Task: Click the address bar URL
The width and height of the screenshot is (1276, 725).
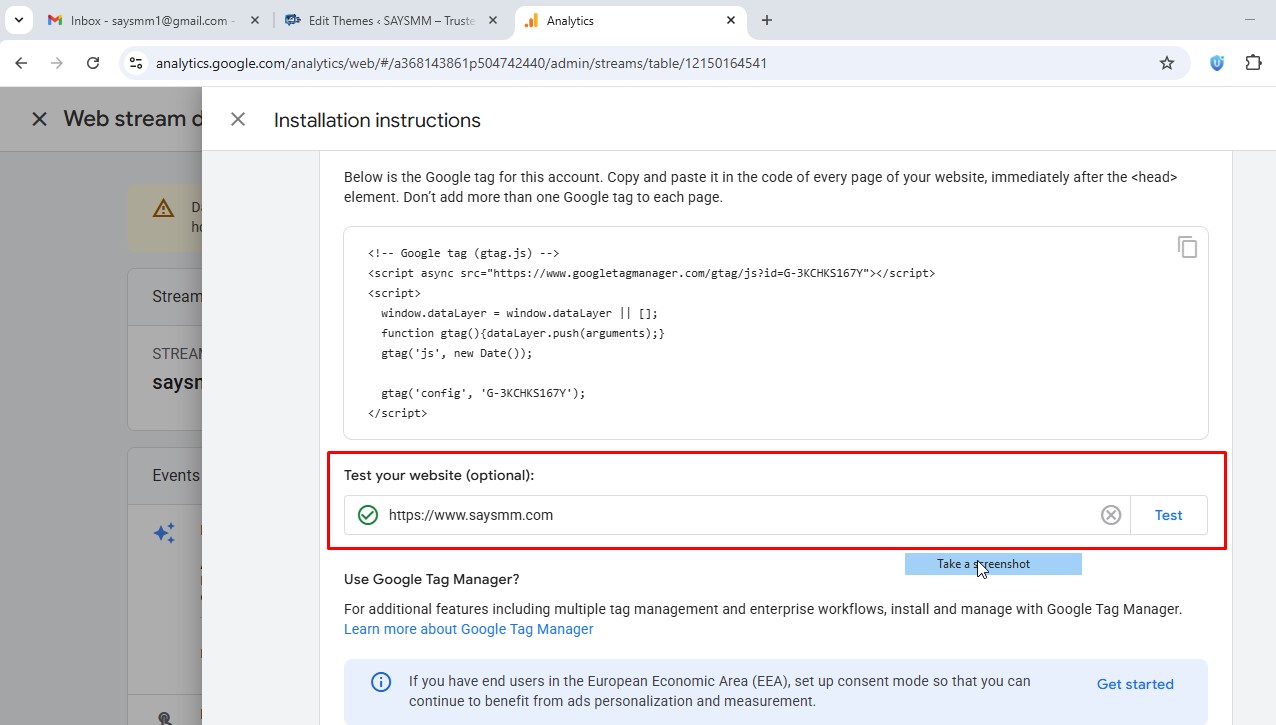Action: pos(460,63)
